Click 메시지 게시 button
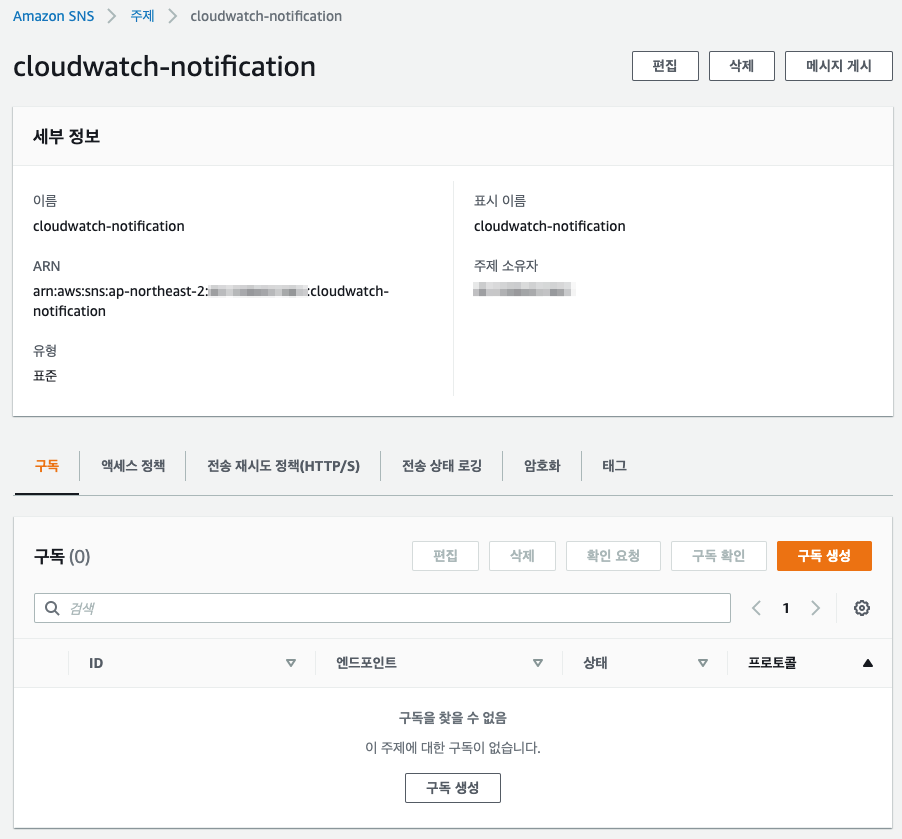The width and height of the screenshot is (902, 839). [838, 66]
